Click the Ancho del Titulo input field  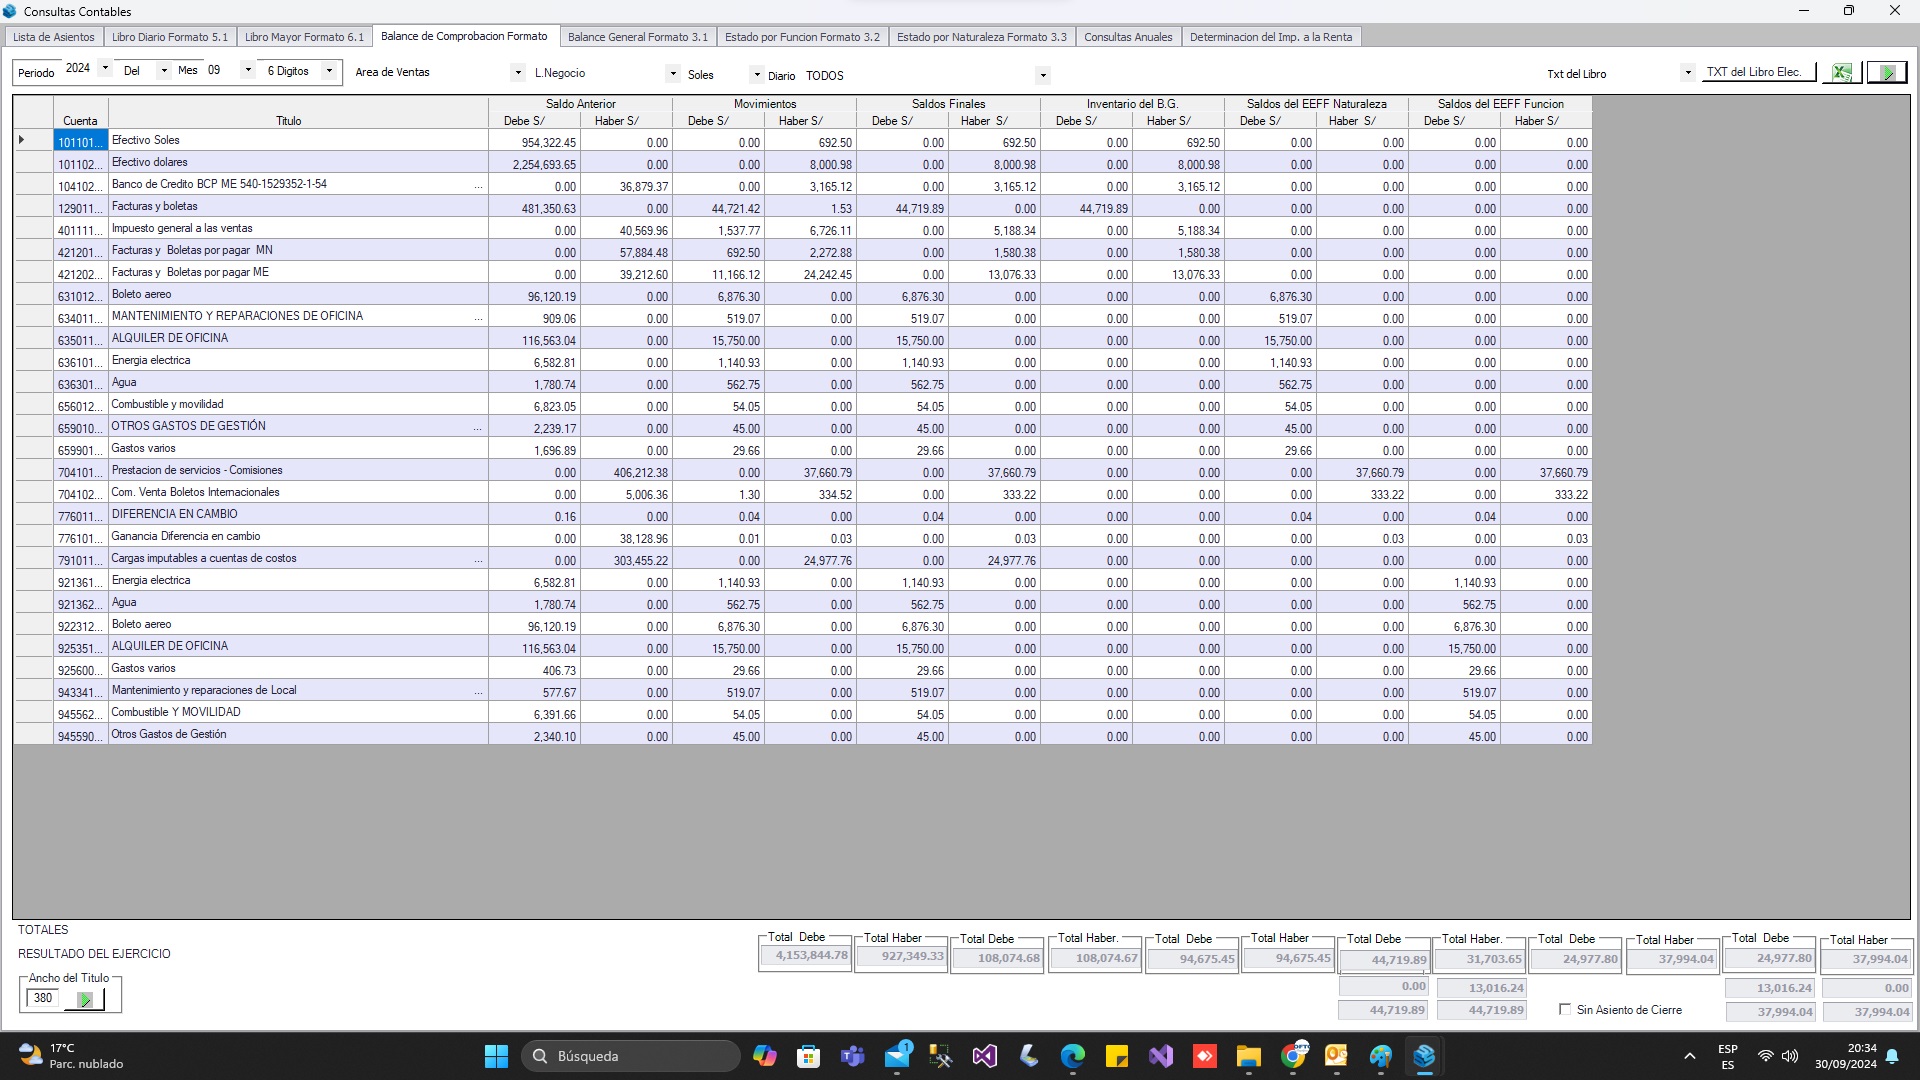pyautogui.click(x=43, y=998)
